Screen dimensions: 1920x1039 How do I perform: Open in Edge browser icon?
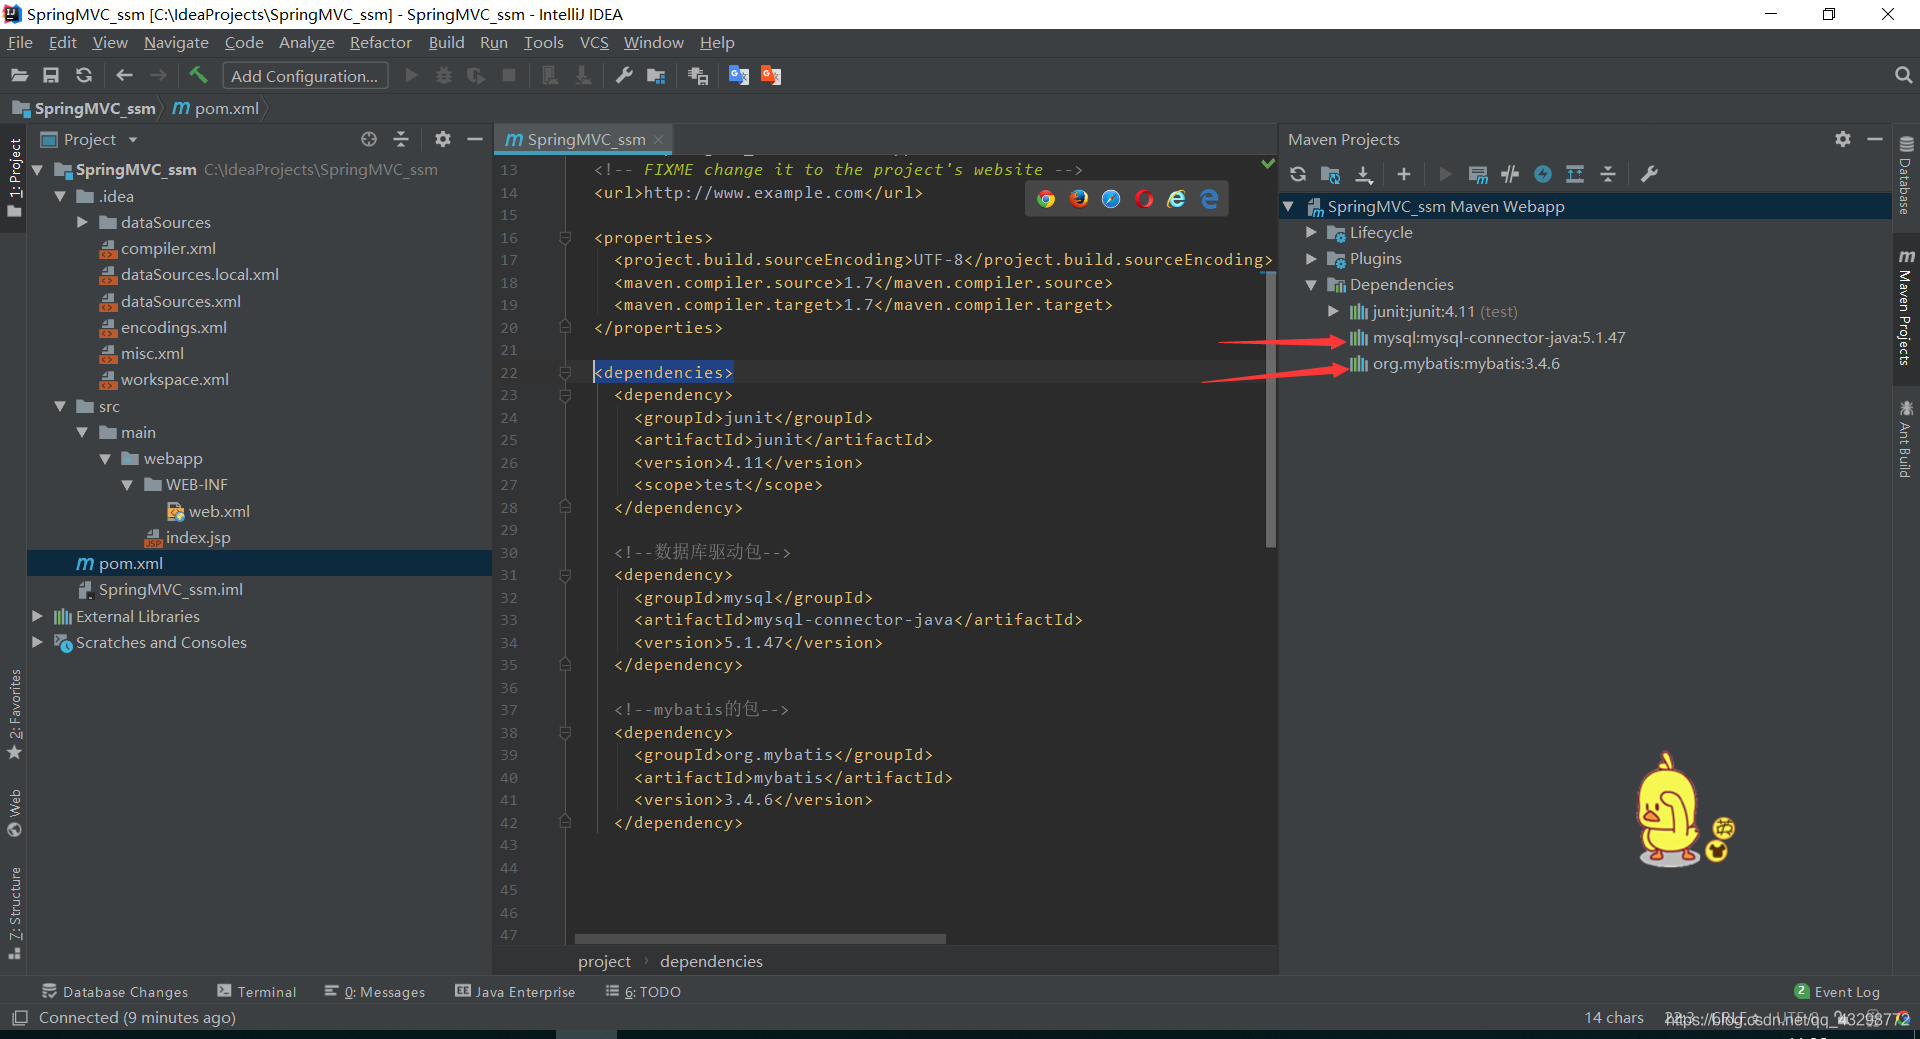point(1209,199)
